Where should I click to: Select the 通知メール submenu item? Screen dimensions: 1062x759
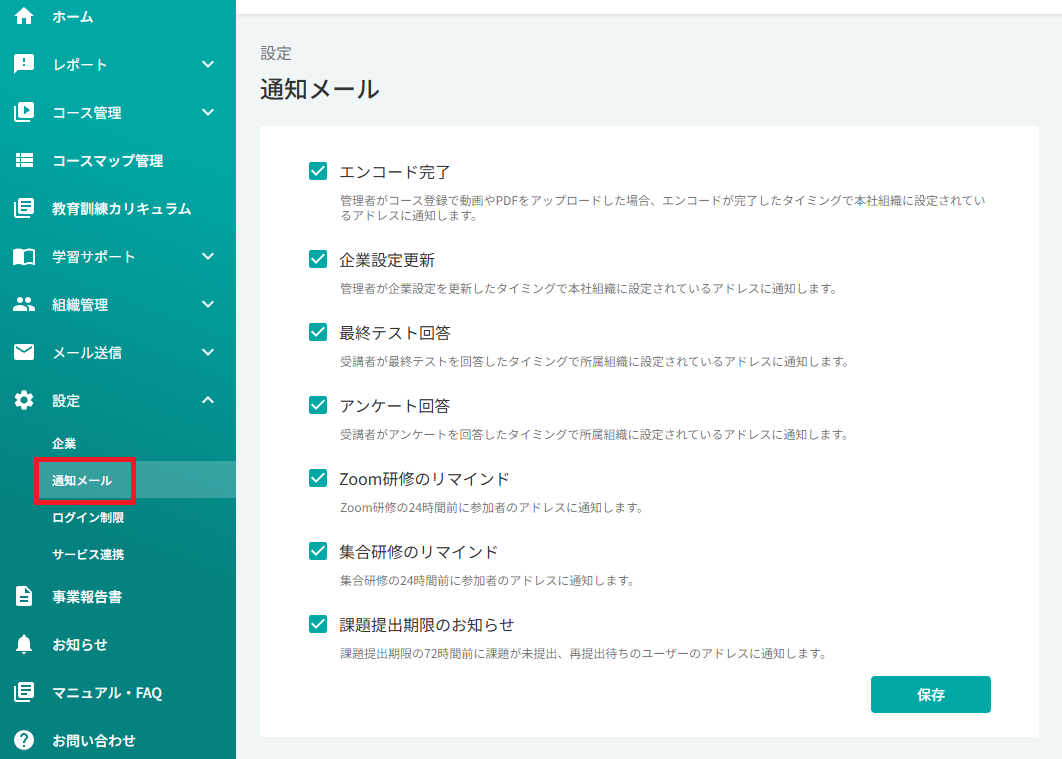click(82, 481)
